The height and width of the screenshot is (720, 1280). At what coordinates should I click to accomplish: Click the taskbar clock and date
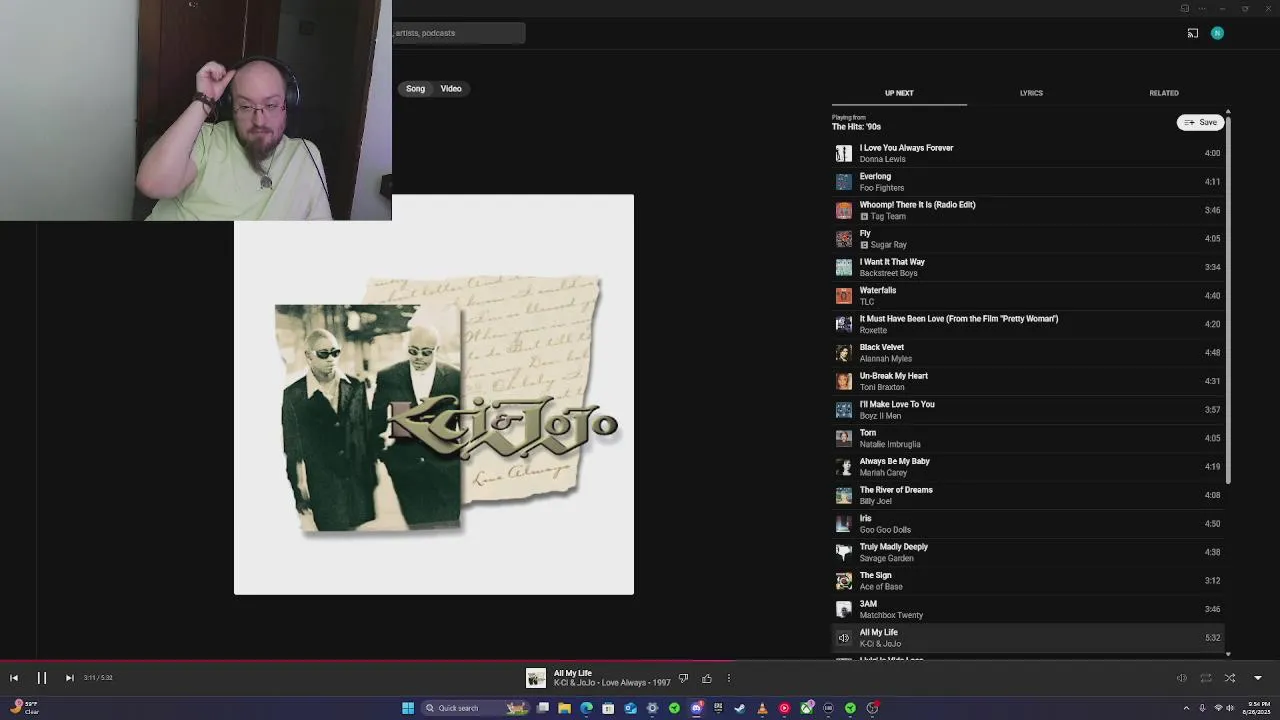(1257, 708)
